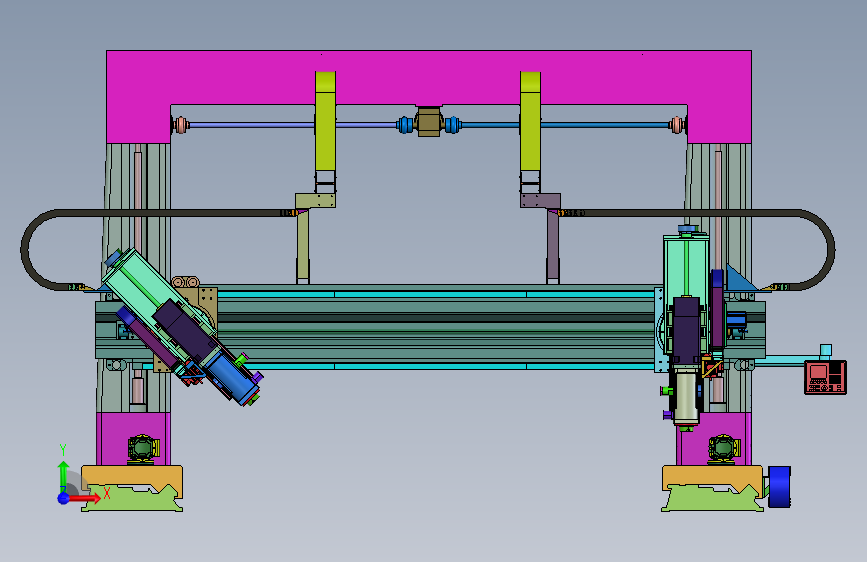Select the green gear motor on the left column
The image size is (867, 562).
click(x=143, y=449)
